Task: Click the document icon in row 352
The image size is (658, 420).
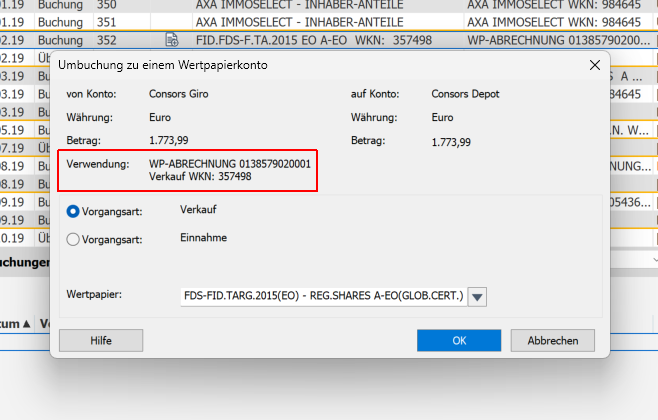Action: coord(172,40)
